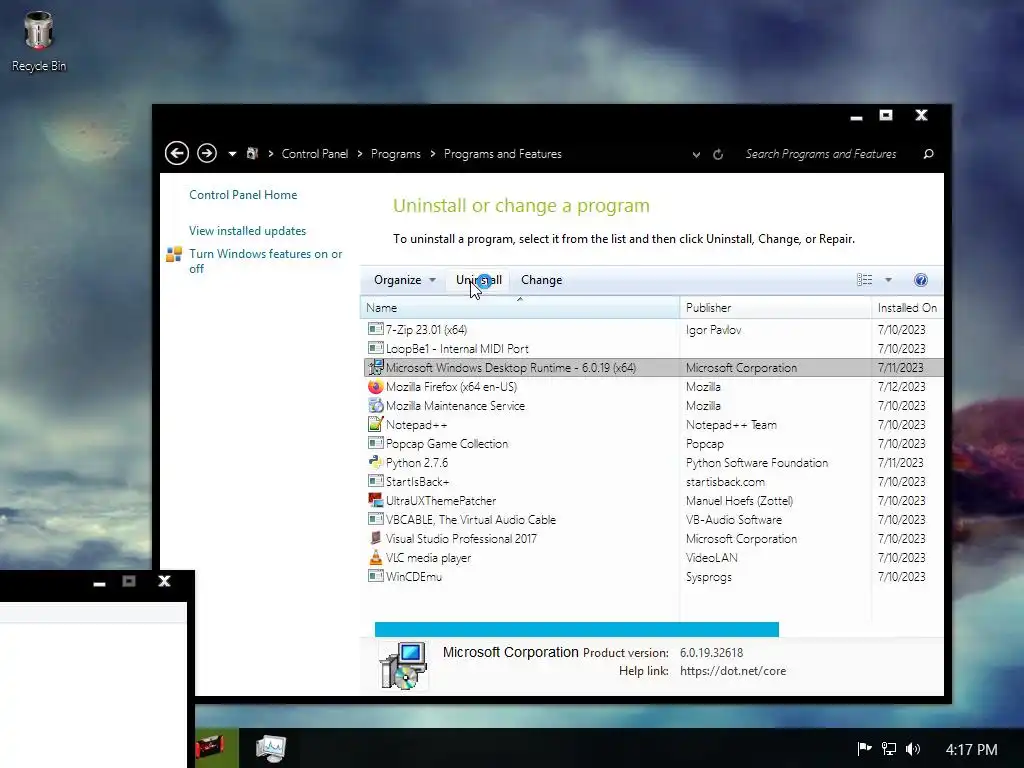Click the 4:17 PM taskbar clock
Image resolution: width=1024 pixels, height=768 pixels.
pyautogui.click(x=971, y=749)
